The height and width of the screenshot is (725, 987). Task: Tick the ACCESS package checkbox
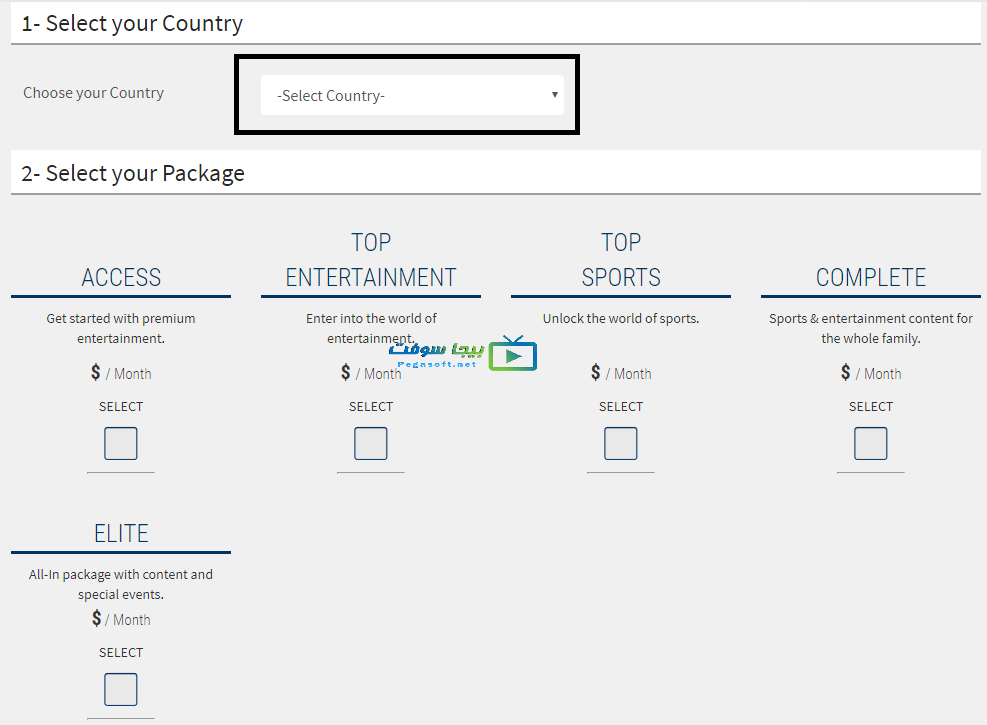pyautogui.click(x=121, y=443)
